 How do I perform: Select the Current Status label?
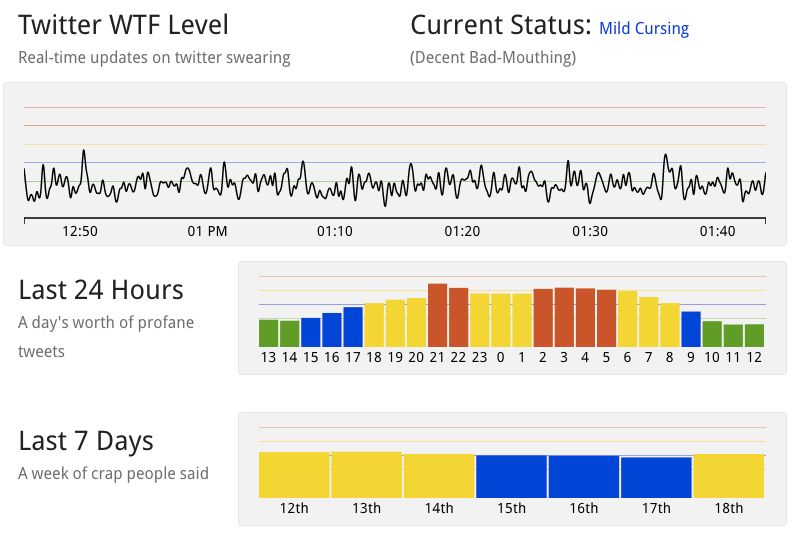tap(501, 25)
